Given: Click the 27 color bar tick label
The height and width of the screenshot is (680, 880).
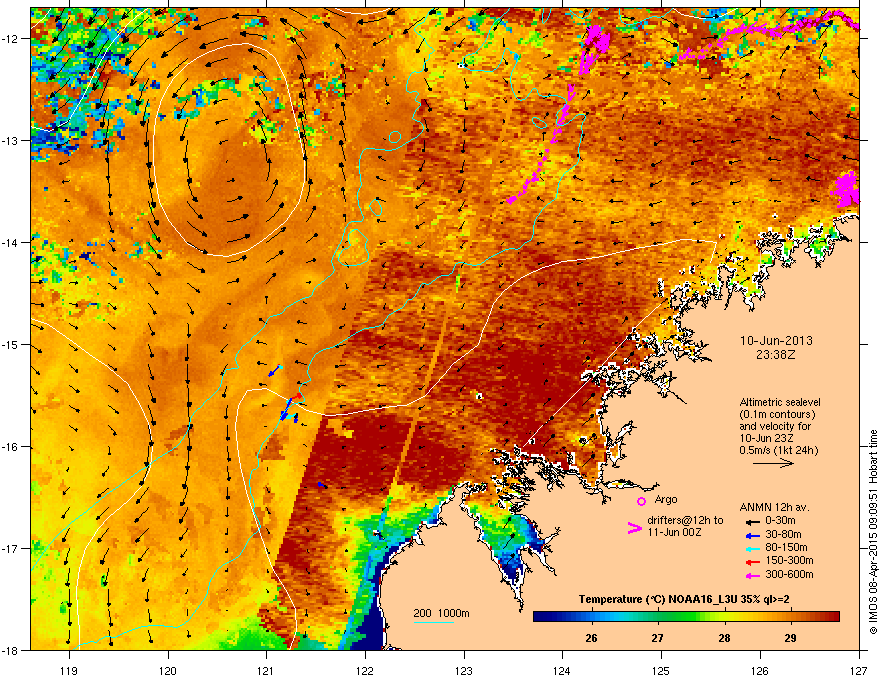Looking at the screenshot, I should click(x=657, y=638).
